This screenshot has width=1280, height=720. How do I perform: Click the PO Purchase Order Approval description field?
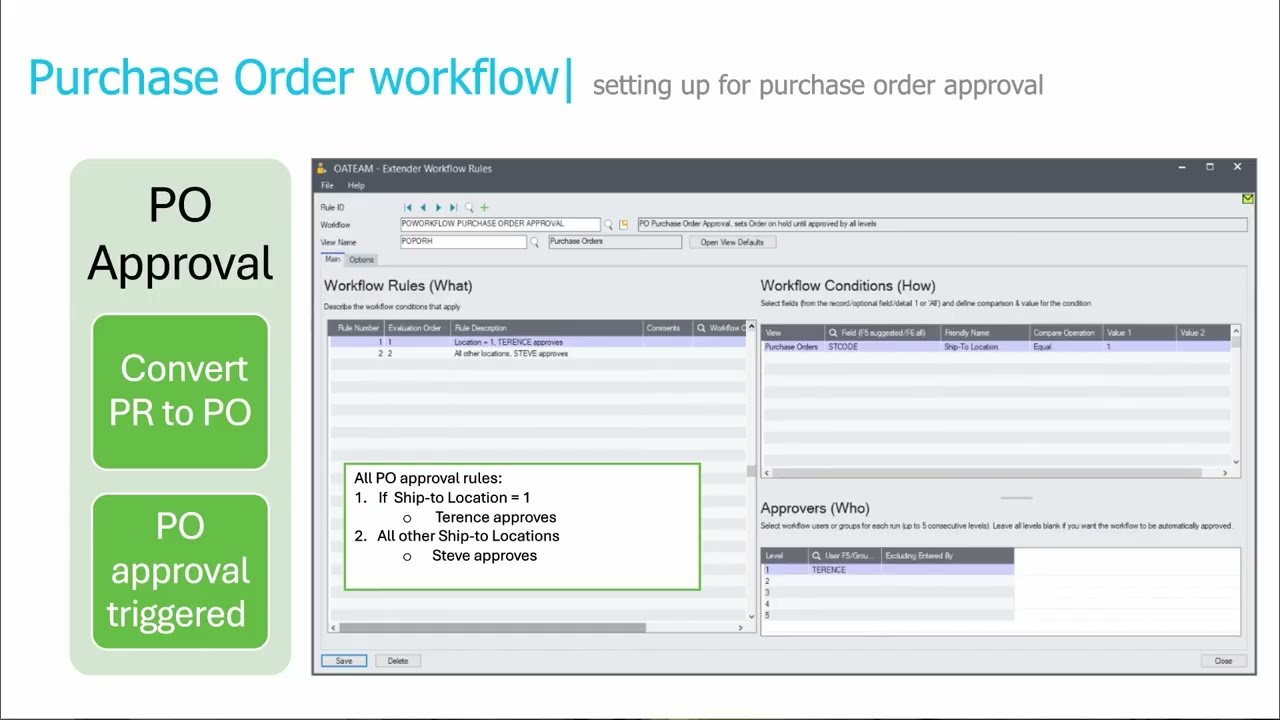point(942,224)
